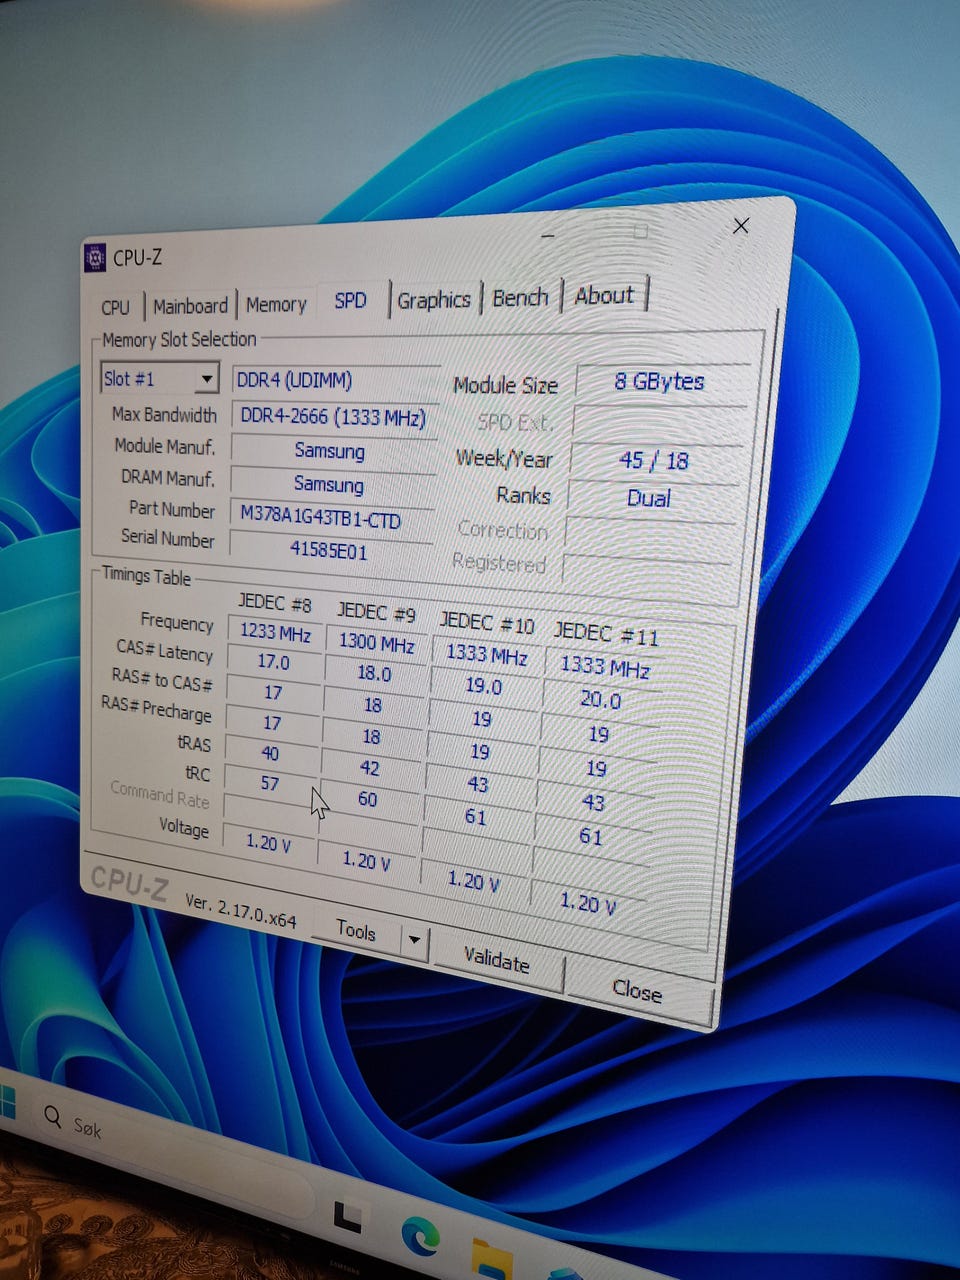The width and height of the screenshot is (960, 1280).
Task: Launch Microsoft Edge from the taskbar
Action: coord(420,1236)
